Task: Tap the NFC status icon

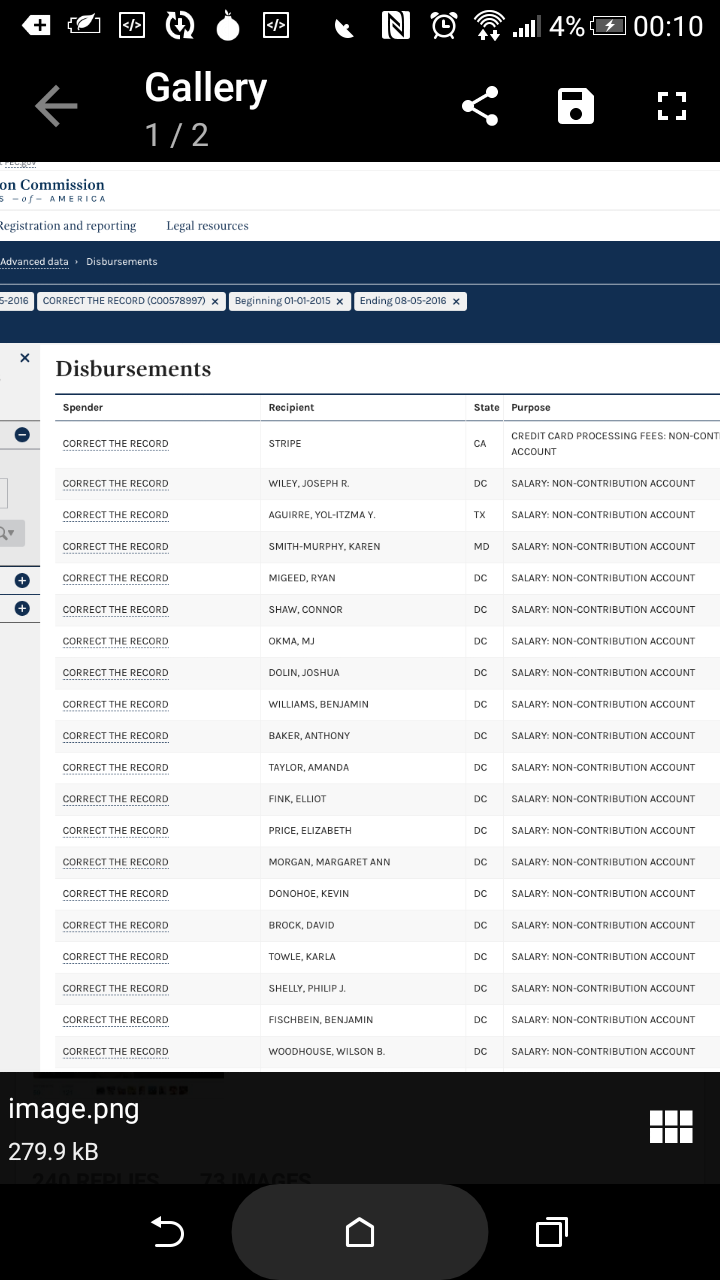Action: (x=396, y=26)
